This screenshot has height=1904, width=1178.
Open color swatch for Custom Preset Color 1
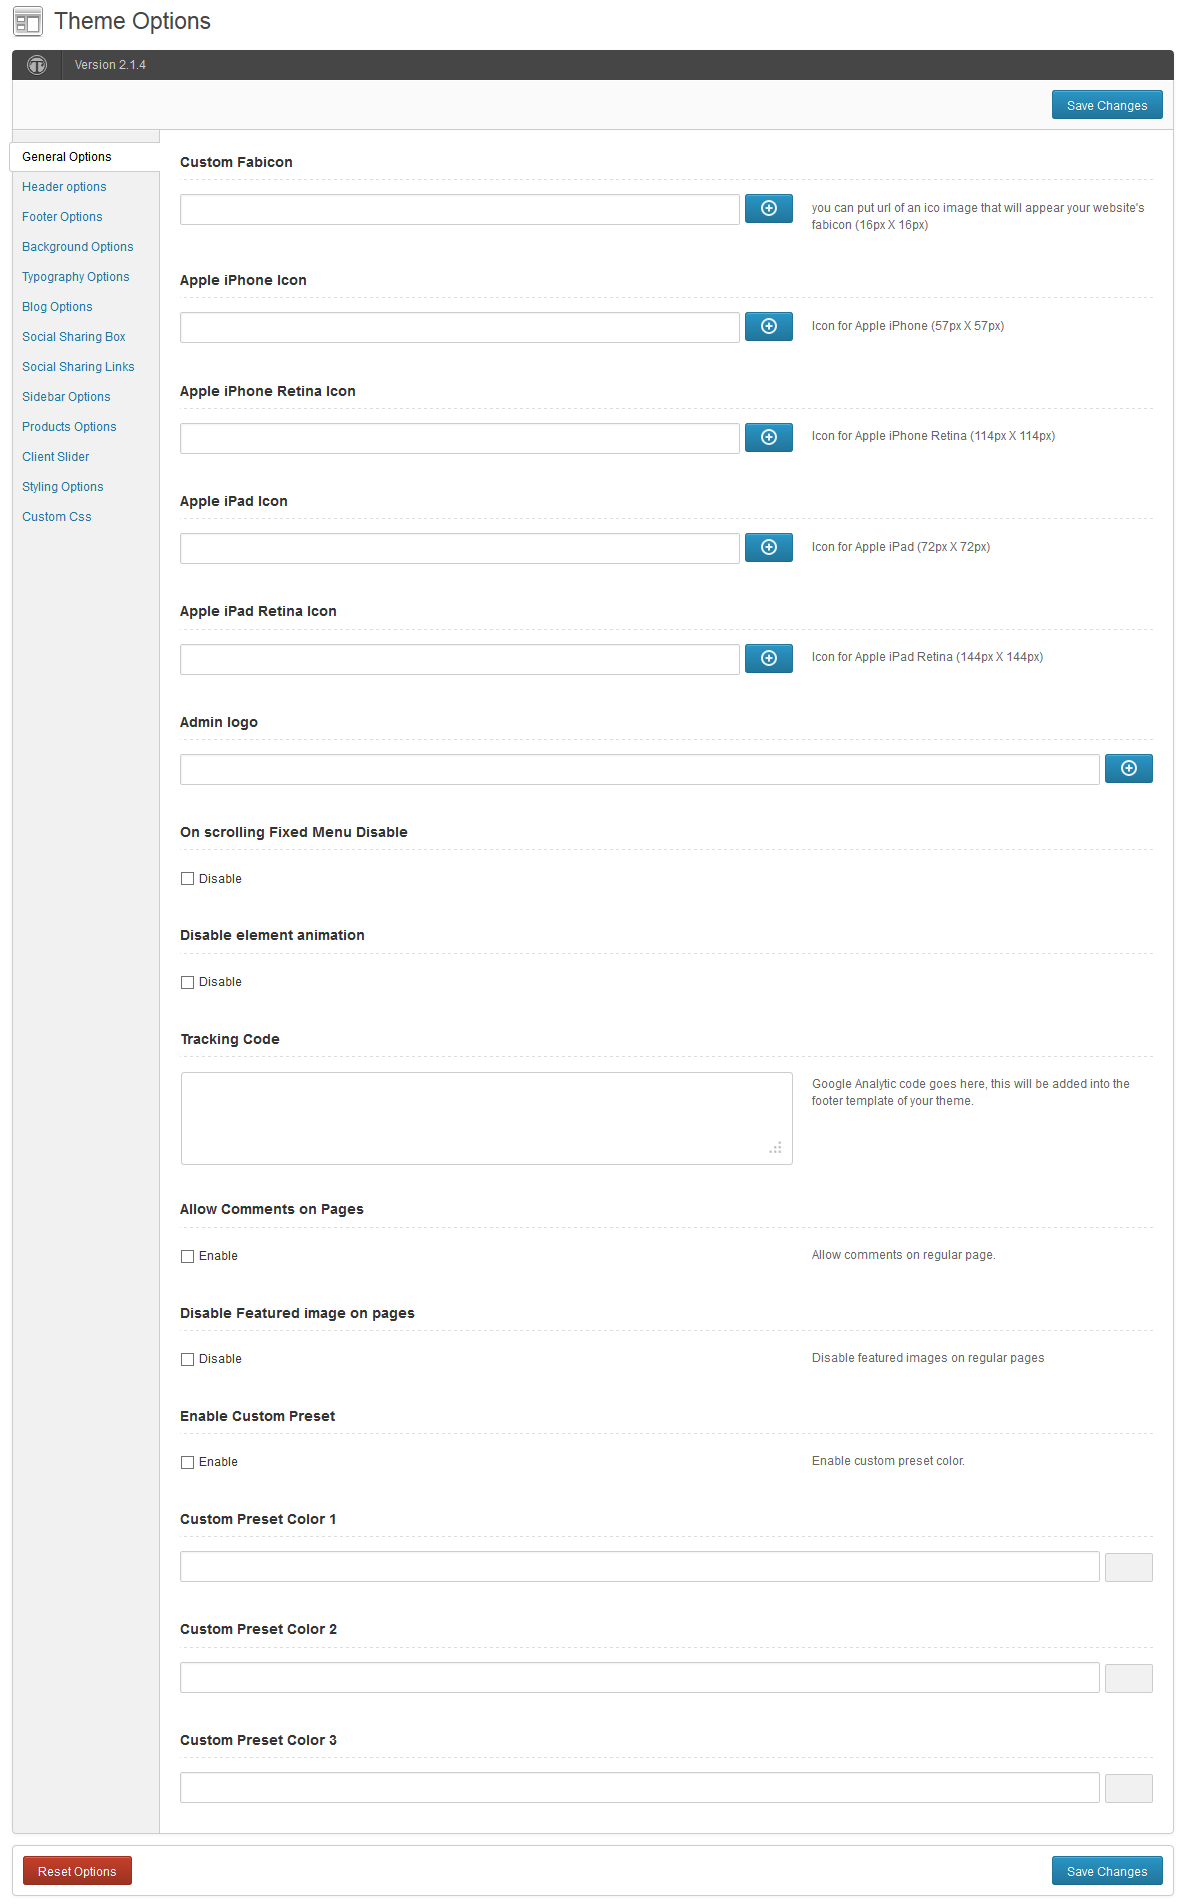pos(1128,1567)
